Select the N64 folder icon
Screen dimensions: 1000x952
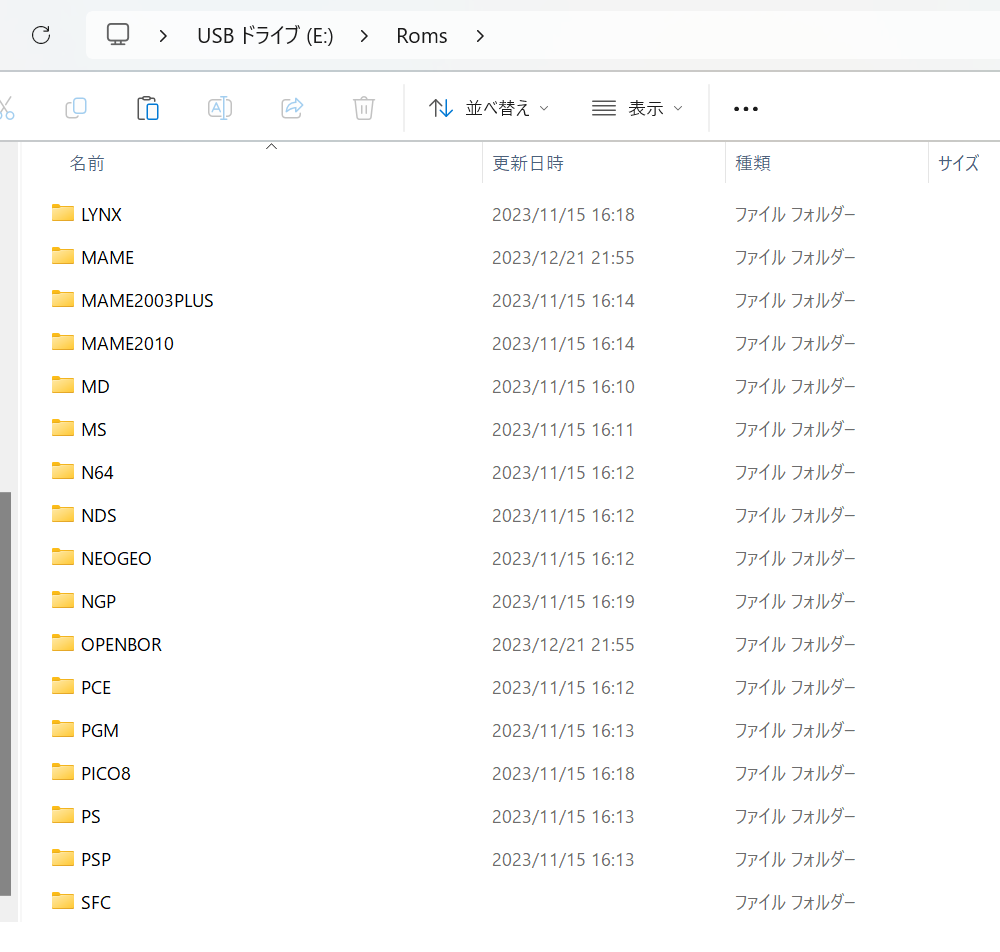62,471
